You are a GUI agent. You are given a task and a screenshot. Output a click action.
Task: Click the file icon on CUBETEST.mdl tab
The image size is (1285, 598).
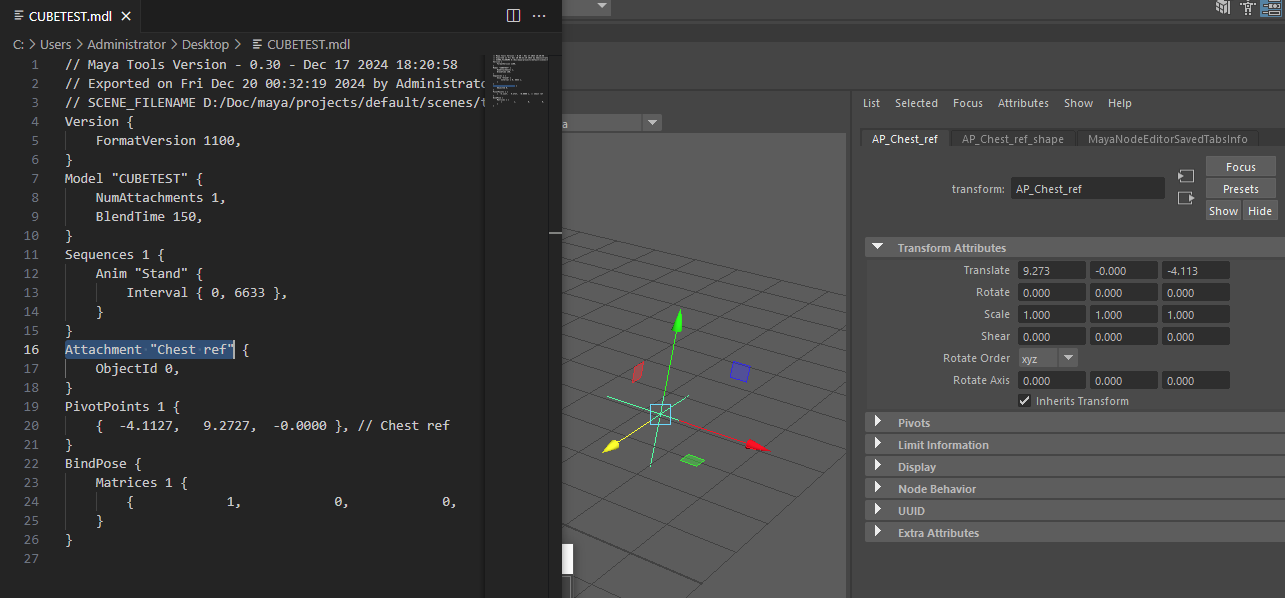coord(19,16)
